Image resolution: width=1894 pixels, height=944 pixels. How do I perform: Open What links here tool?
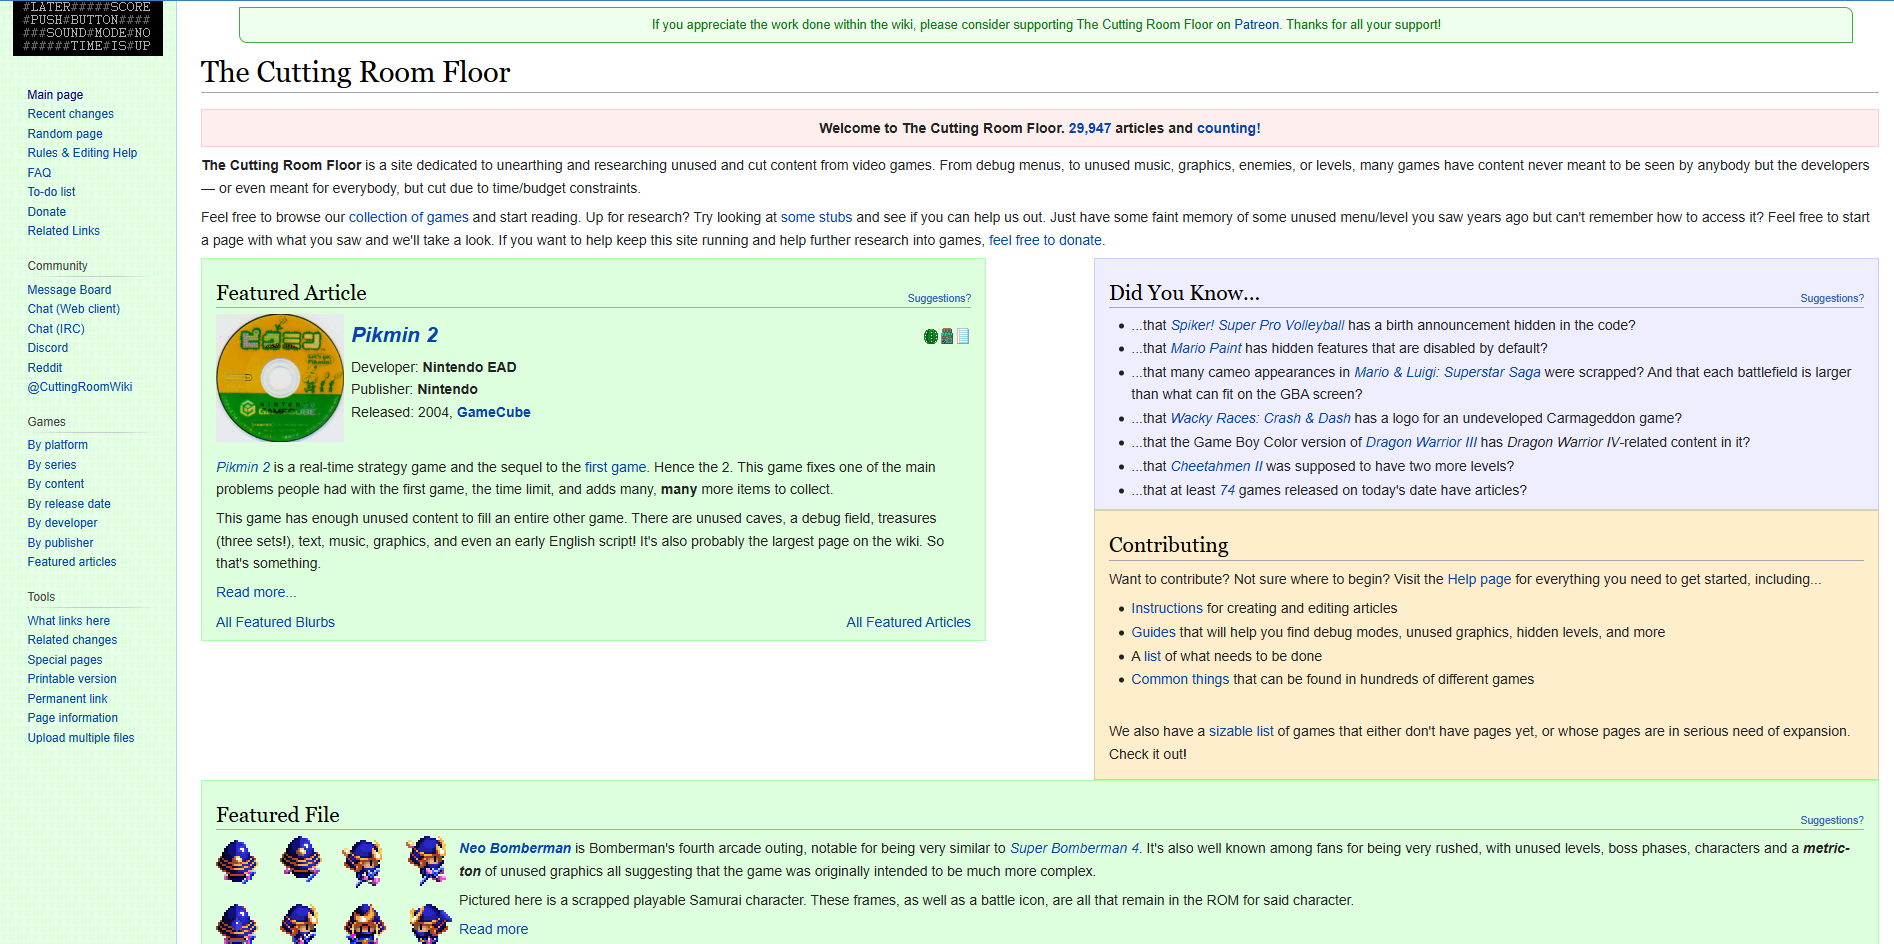69,621
